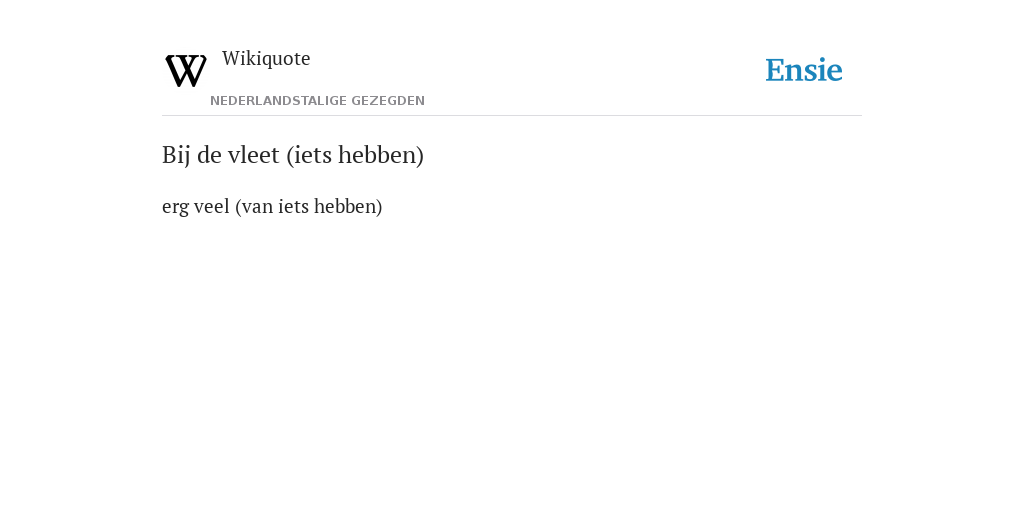
Task: Open the Ensie logo link
Action: pyautogui.click(x=804, y=70)
